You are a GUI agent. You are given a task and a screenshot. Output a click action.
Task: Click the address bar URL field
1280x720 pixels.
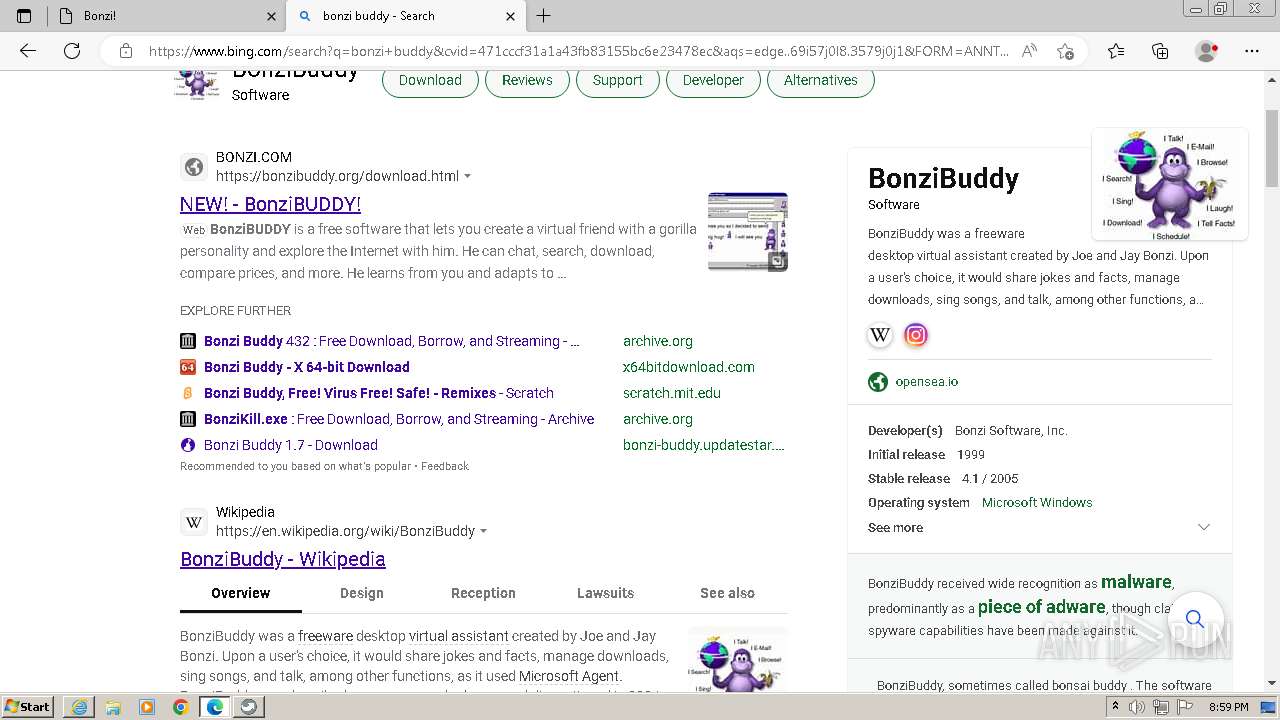(578, 51)
